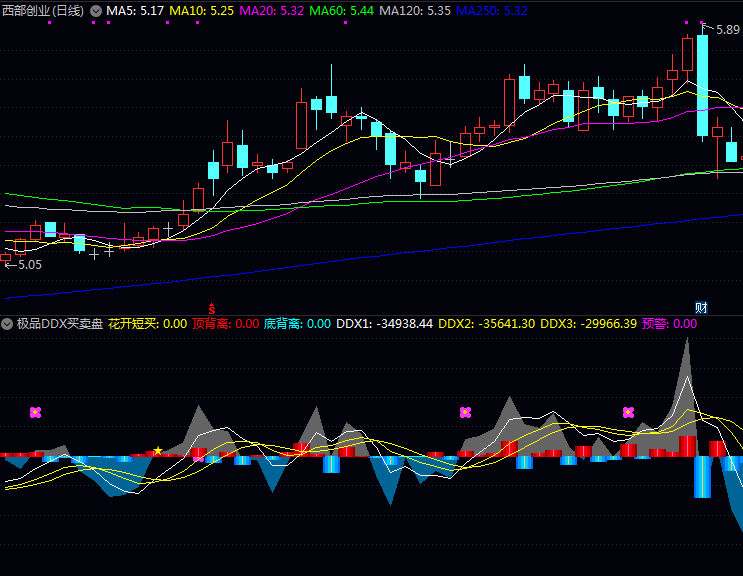
Task: Open the 西部创业 (日线) period title
Action: (43, 10)
